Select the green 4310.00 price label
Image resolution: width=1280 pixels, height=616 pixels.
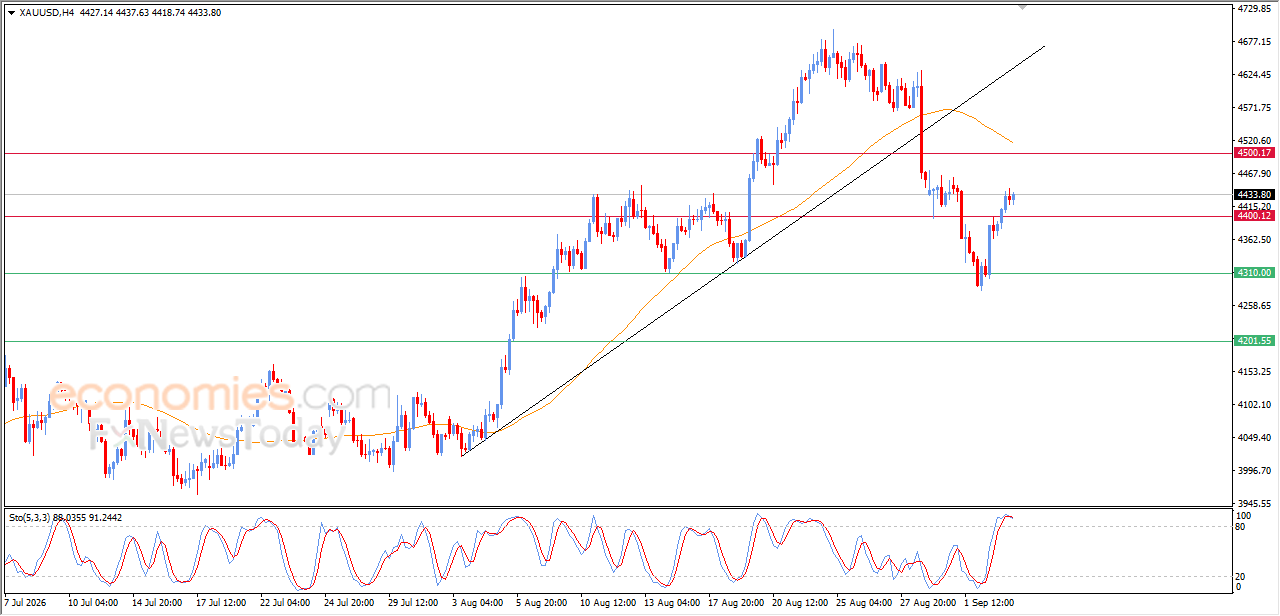(1253, 272)
